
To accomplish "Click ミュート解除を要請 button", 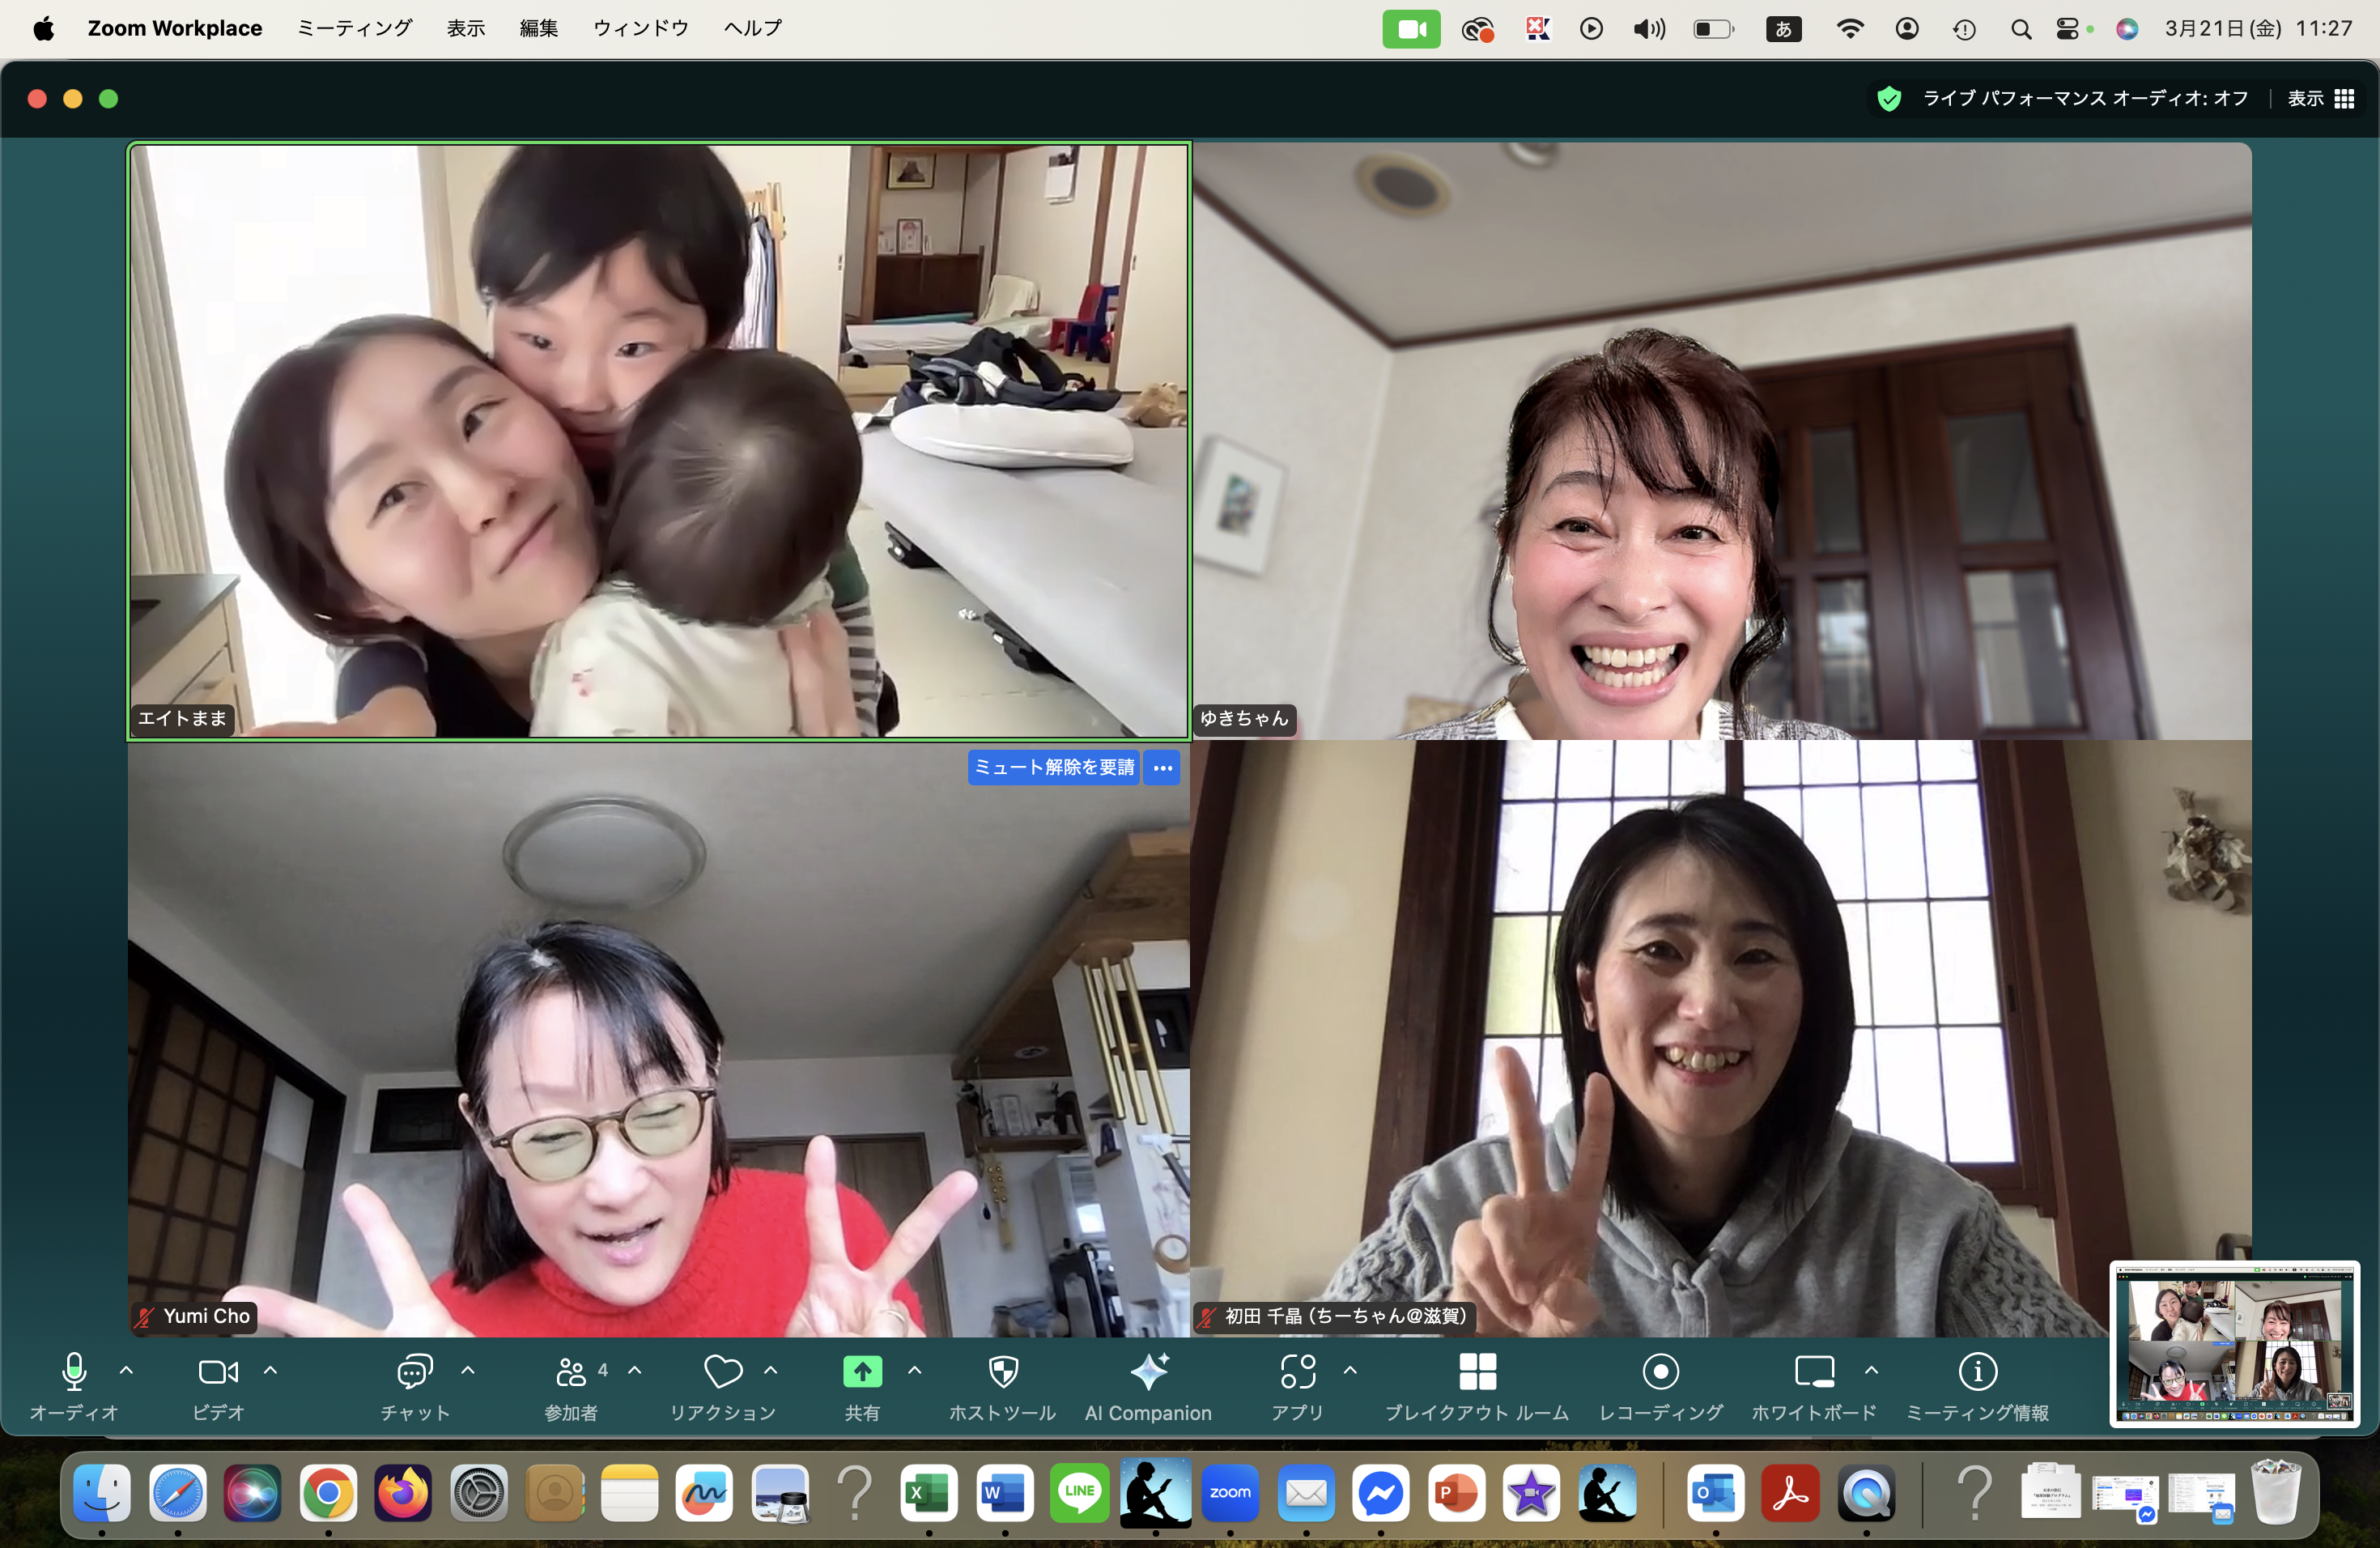I will (x=1054, y=767).
